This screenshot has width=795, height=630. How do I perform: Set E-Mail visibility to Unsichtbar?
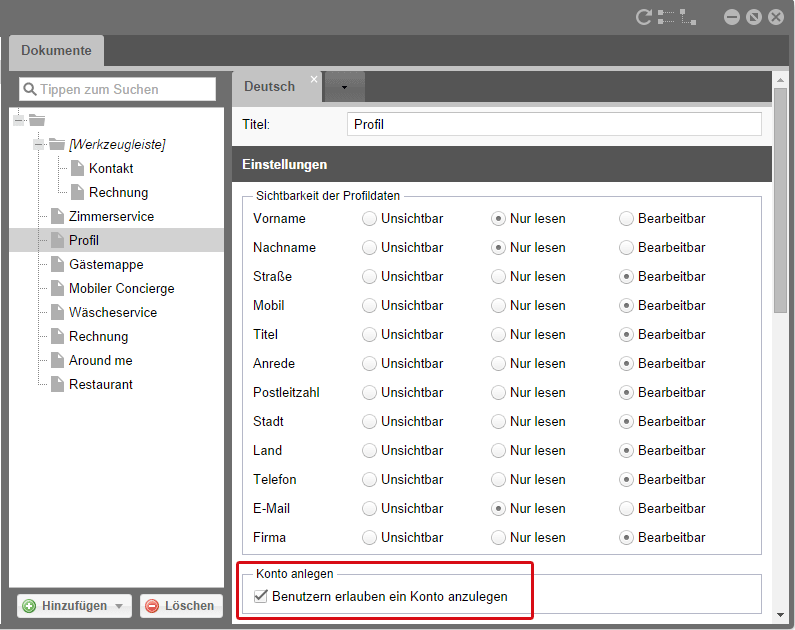[369, 508]
